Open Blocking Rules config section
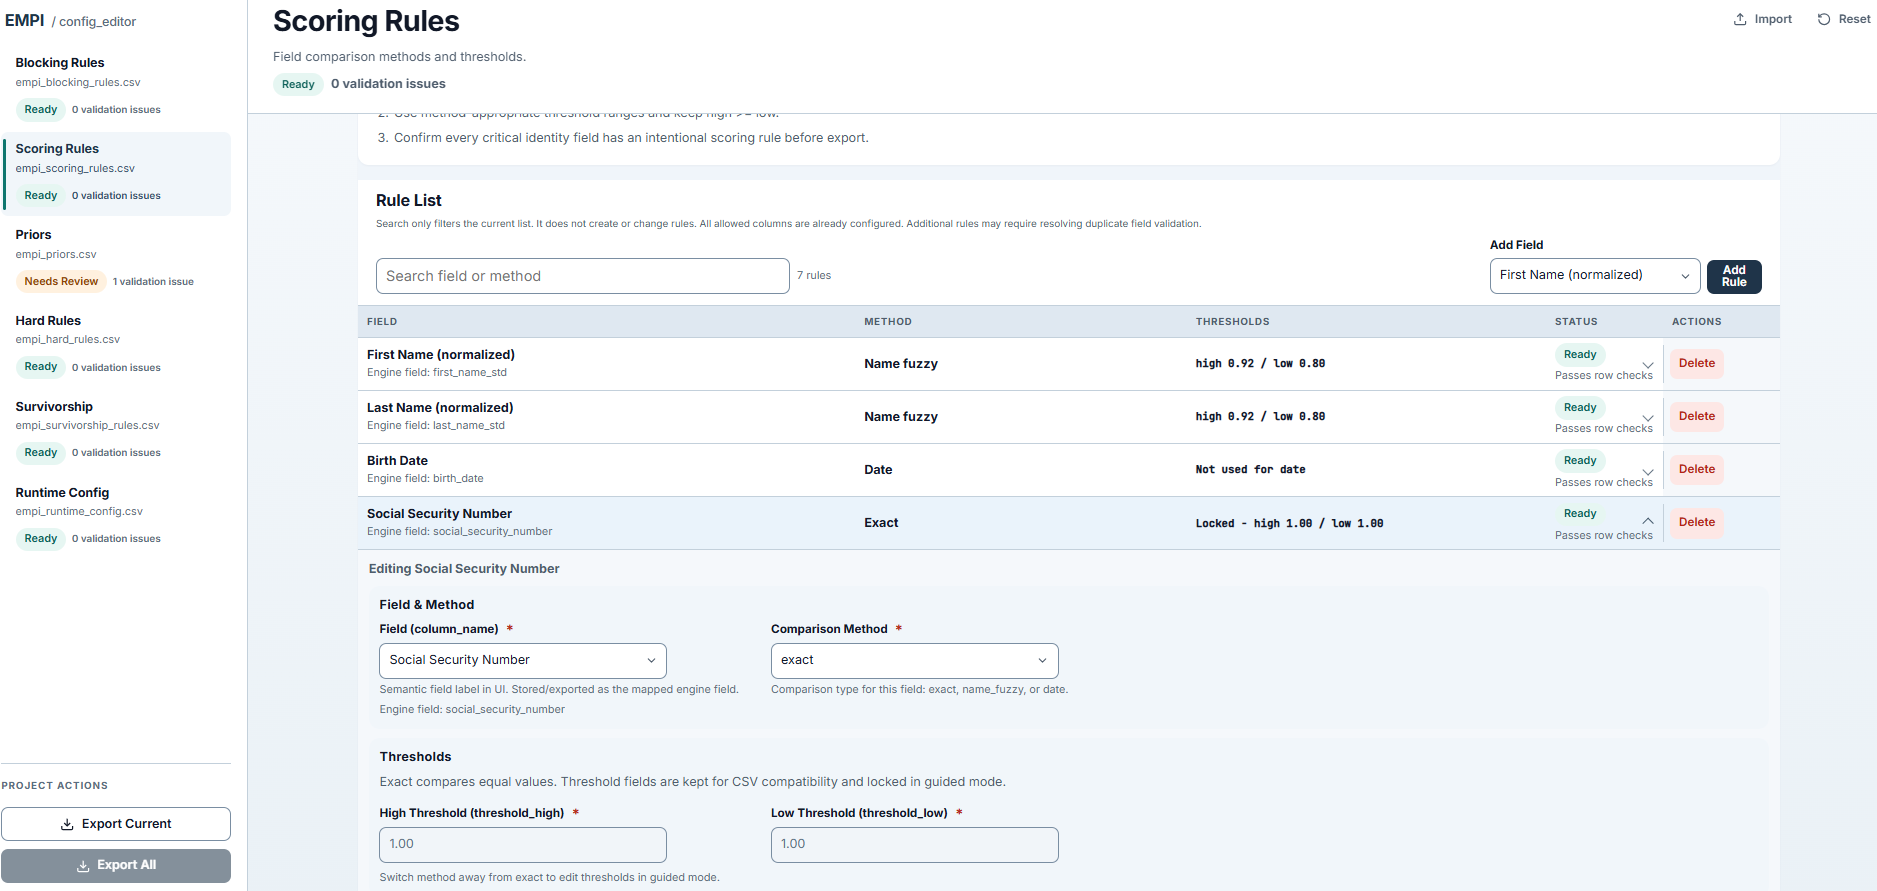1877x891 pixels. (118, 85)
